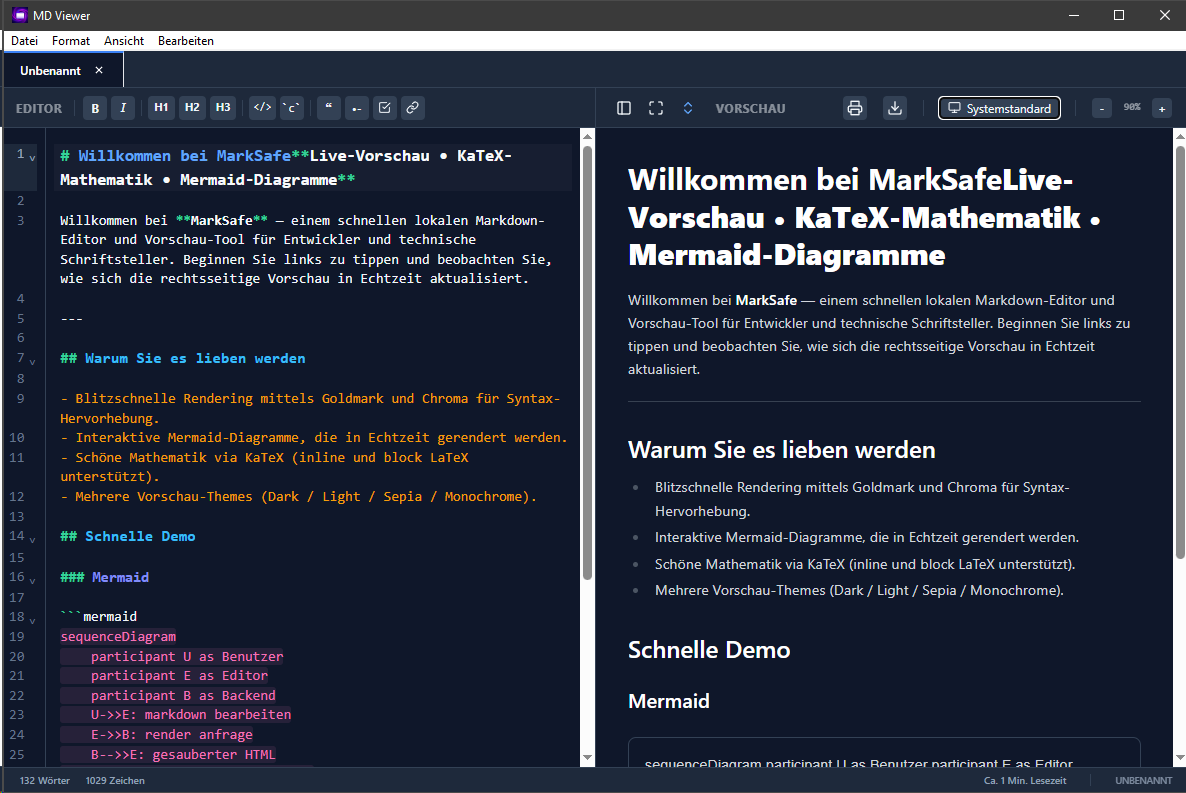Screen dimensions: 1186x793
Task: Toggle scroll sync with the blue arrows icon
Action: [x=688, y=108]
